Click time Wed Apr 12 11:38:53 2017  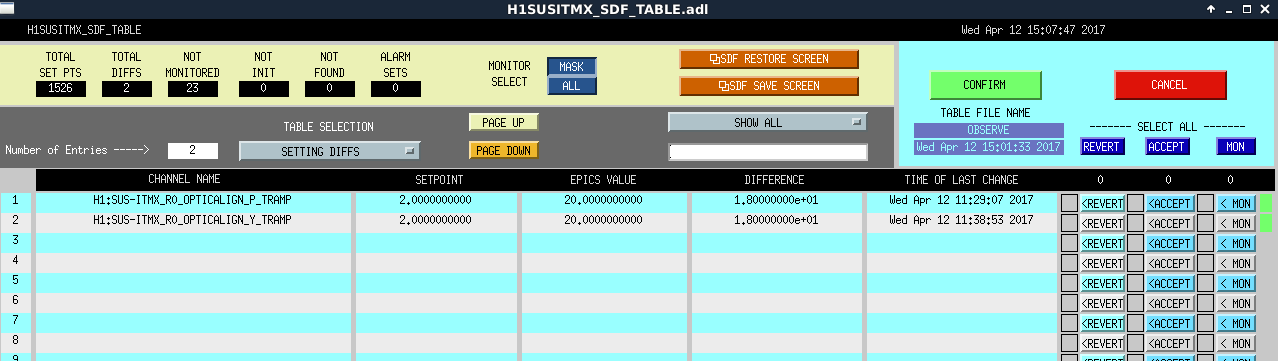tap(961, 219)
